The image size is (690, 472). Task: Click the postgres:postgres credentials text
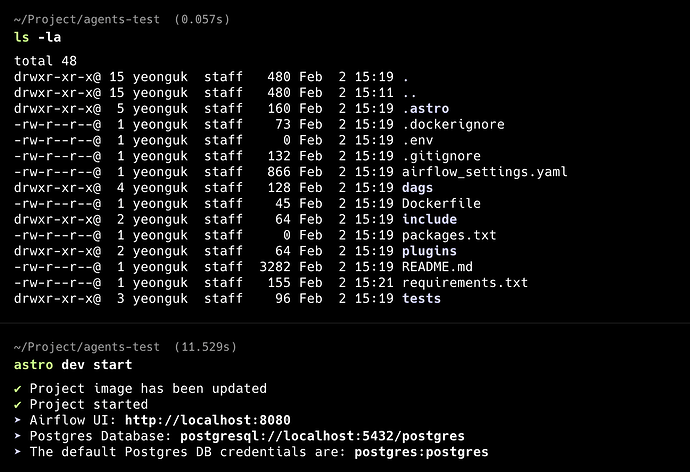[x=422, y=452]
